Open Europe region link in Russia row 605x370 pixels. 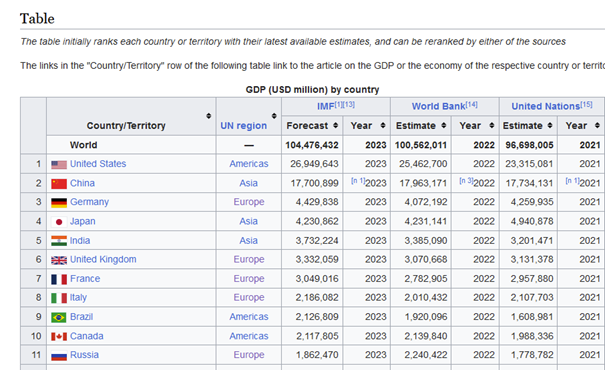click(249, 355)
